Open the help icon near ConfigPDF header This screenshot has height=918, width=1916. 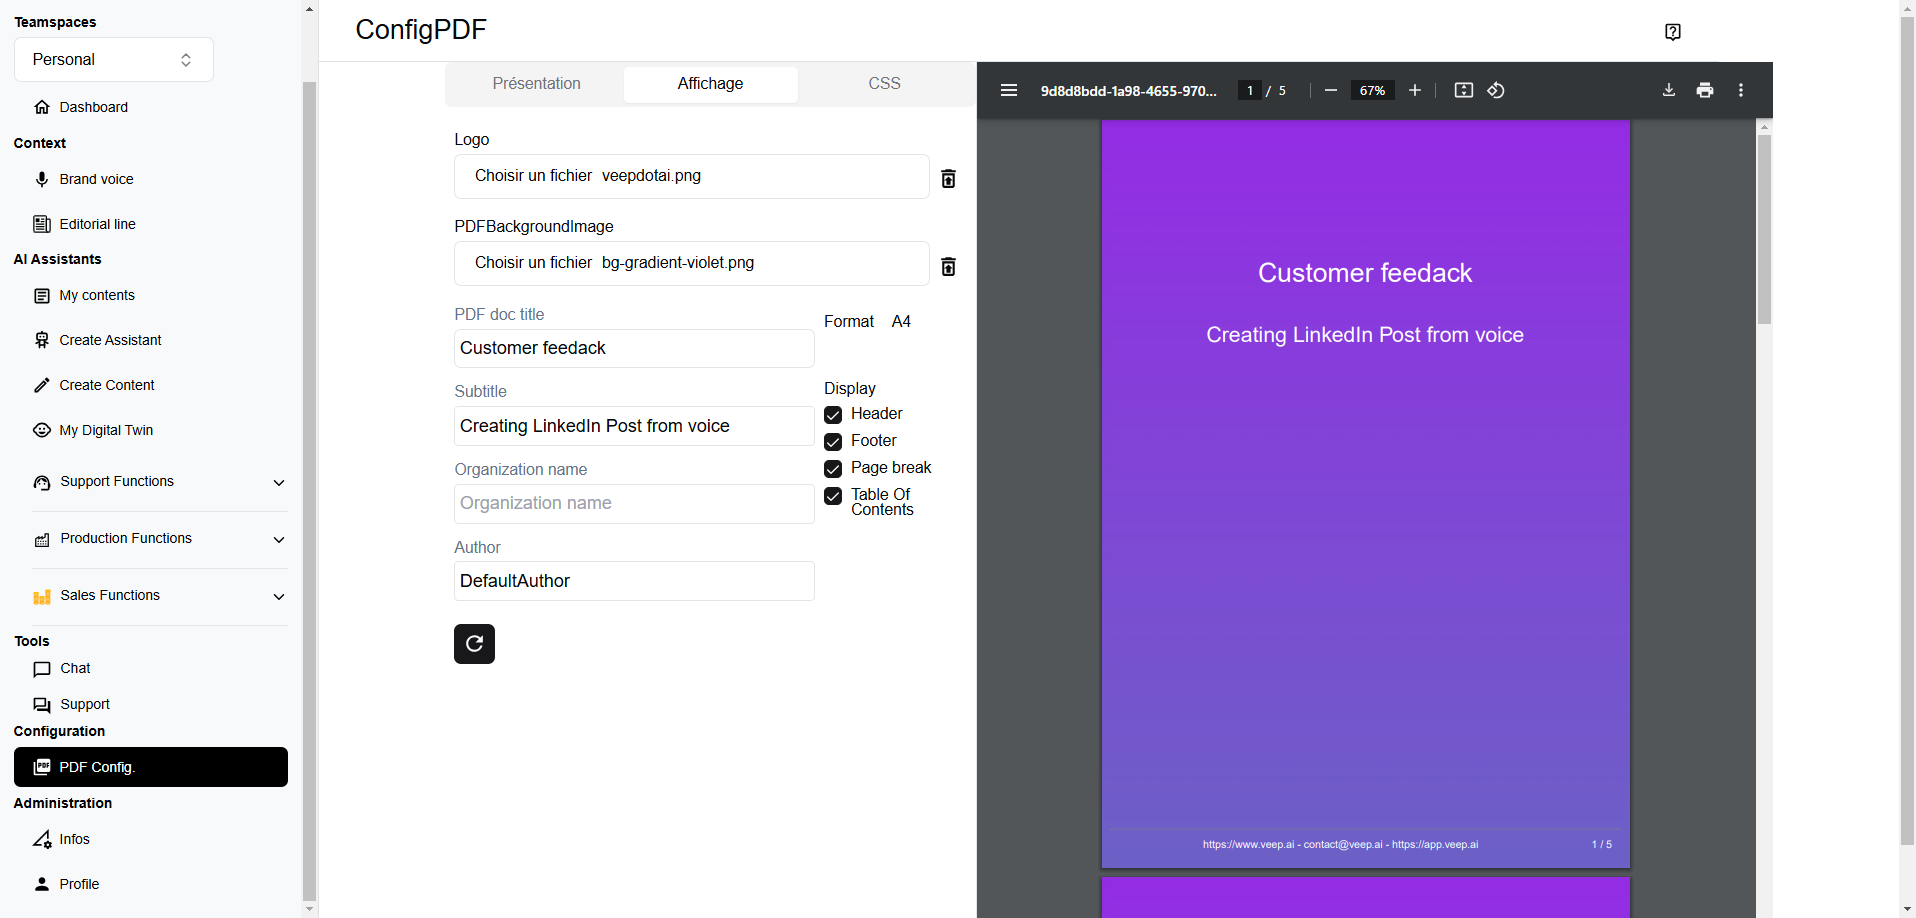coord(1672,32)
